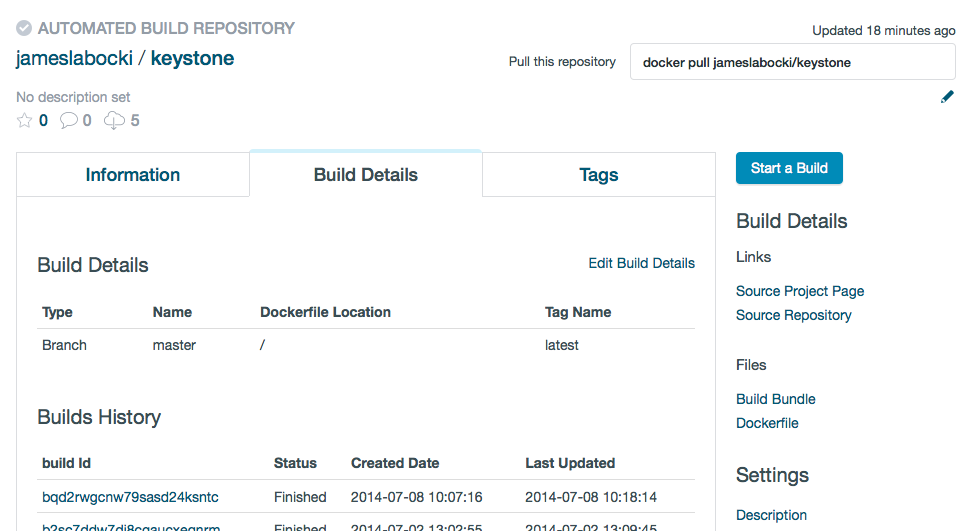Image resolution: width=963 pixels, height=531 pixels.
Task: Switch to the Information tab
Action: [x=133, y=175]
